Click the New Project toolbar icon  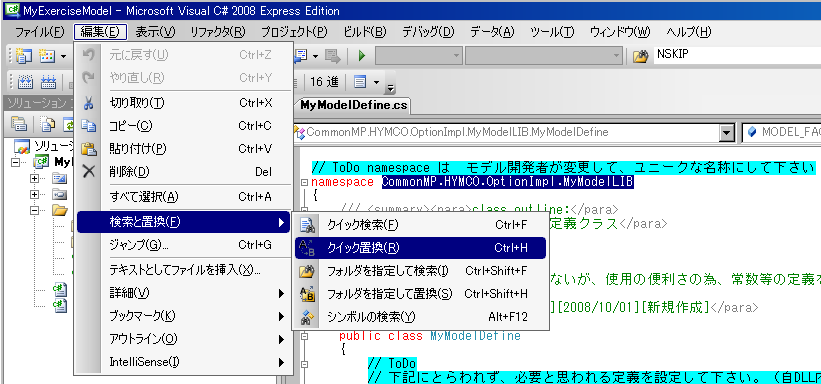pyautogui.click(x=24, y=56)
